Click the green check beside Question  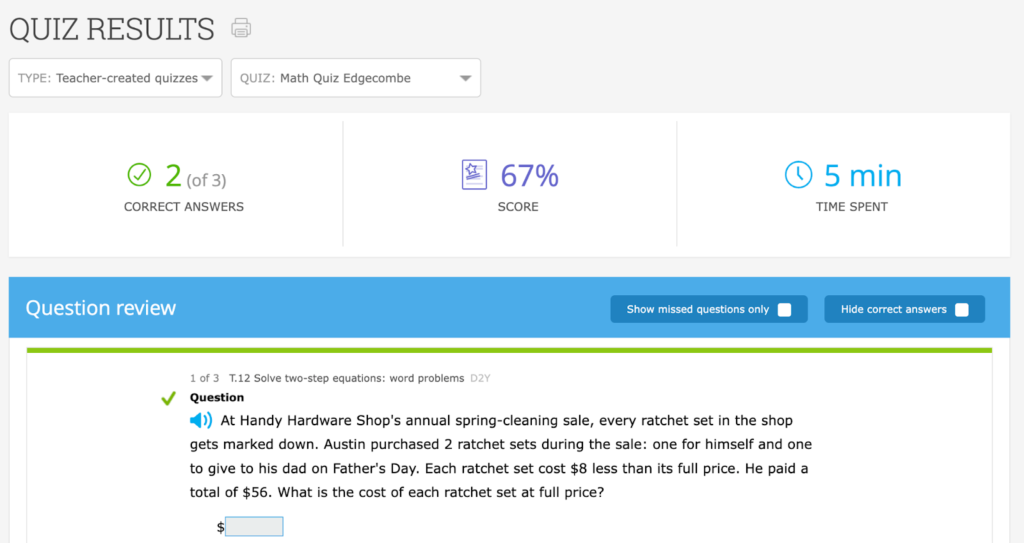click(168, 398)
